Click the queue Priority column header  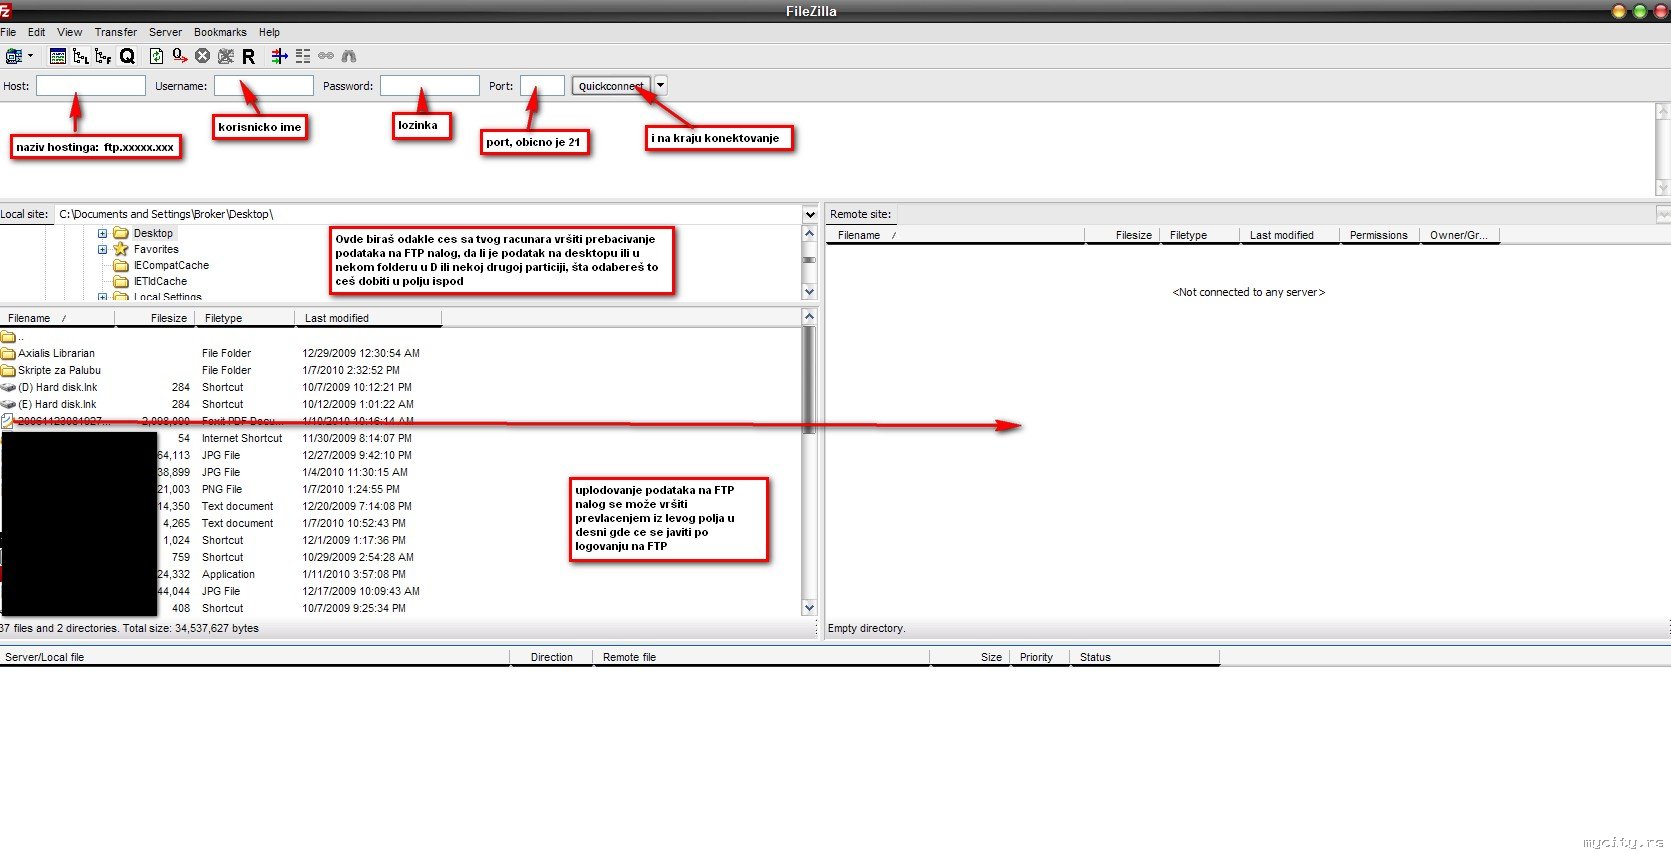coord(1040,657)
